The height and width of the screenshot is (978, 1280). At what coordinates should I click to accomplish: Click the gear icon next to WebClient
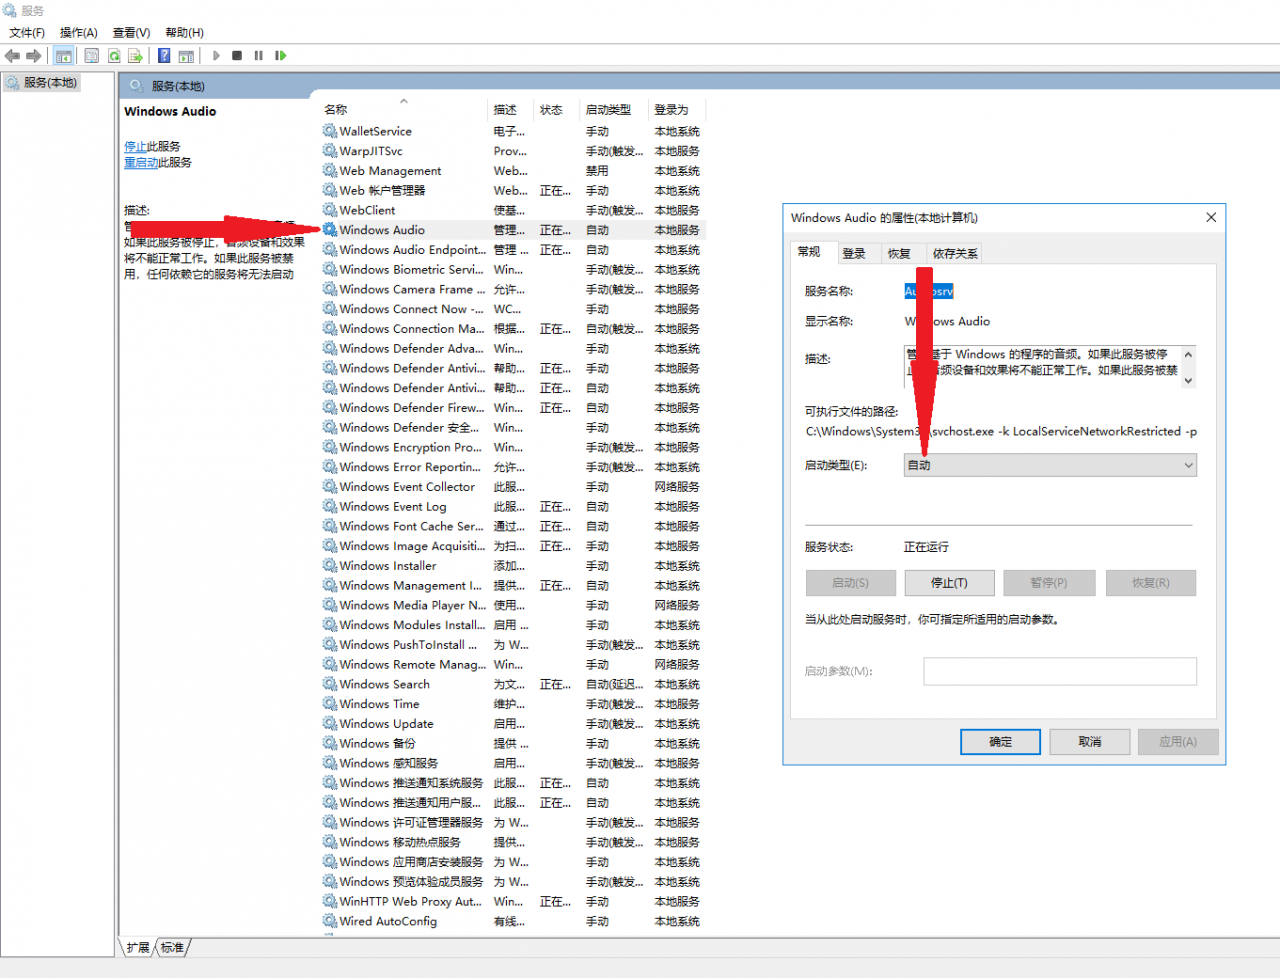coord(330,210)
